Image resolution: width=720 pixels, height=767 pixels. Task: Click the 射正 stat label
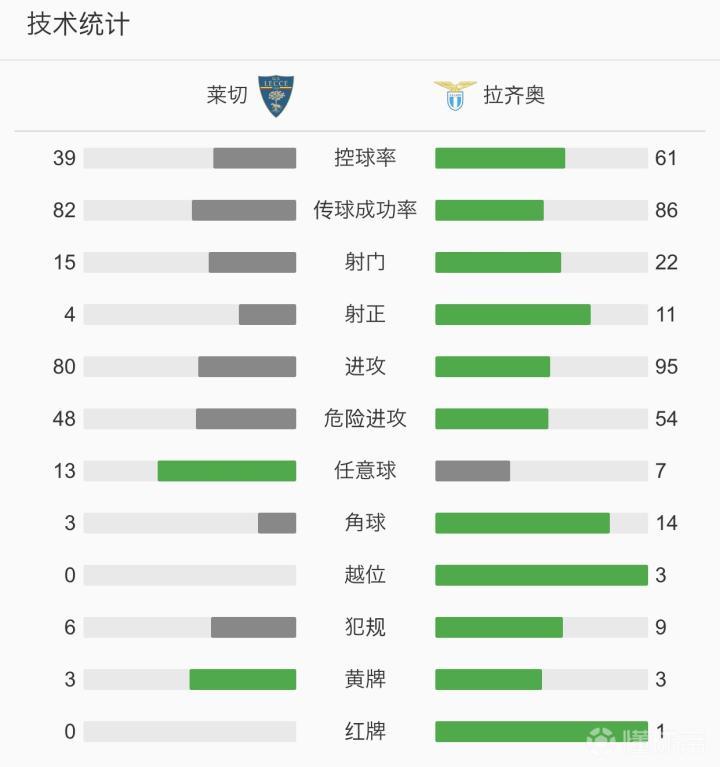click(365, 314)
